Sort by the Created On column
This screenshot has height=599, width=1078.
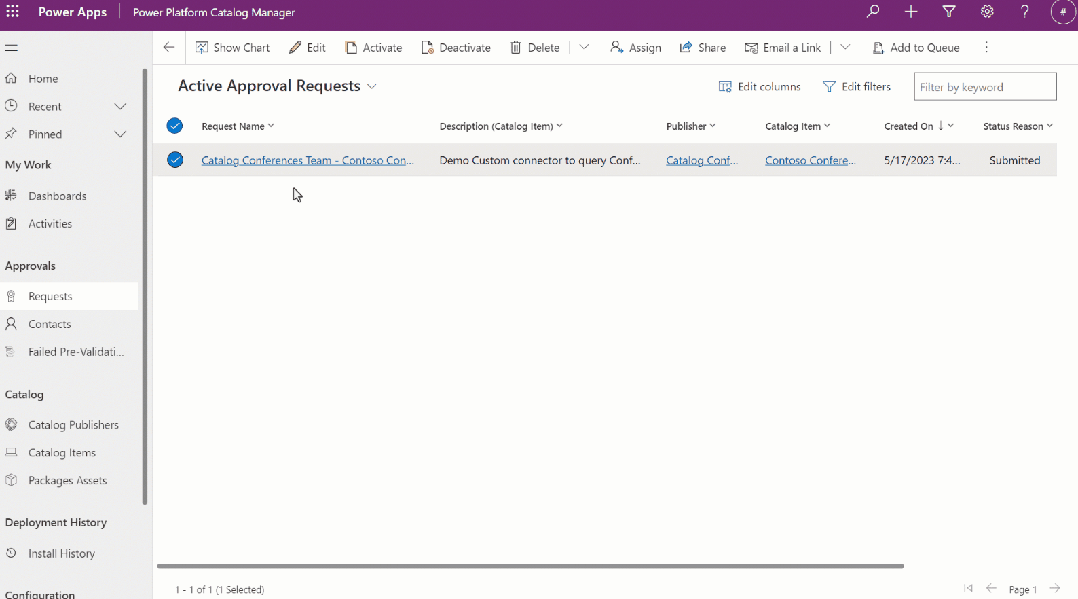coord(918,127)
